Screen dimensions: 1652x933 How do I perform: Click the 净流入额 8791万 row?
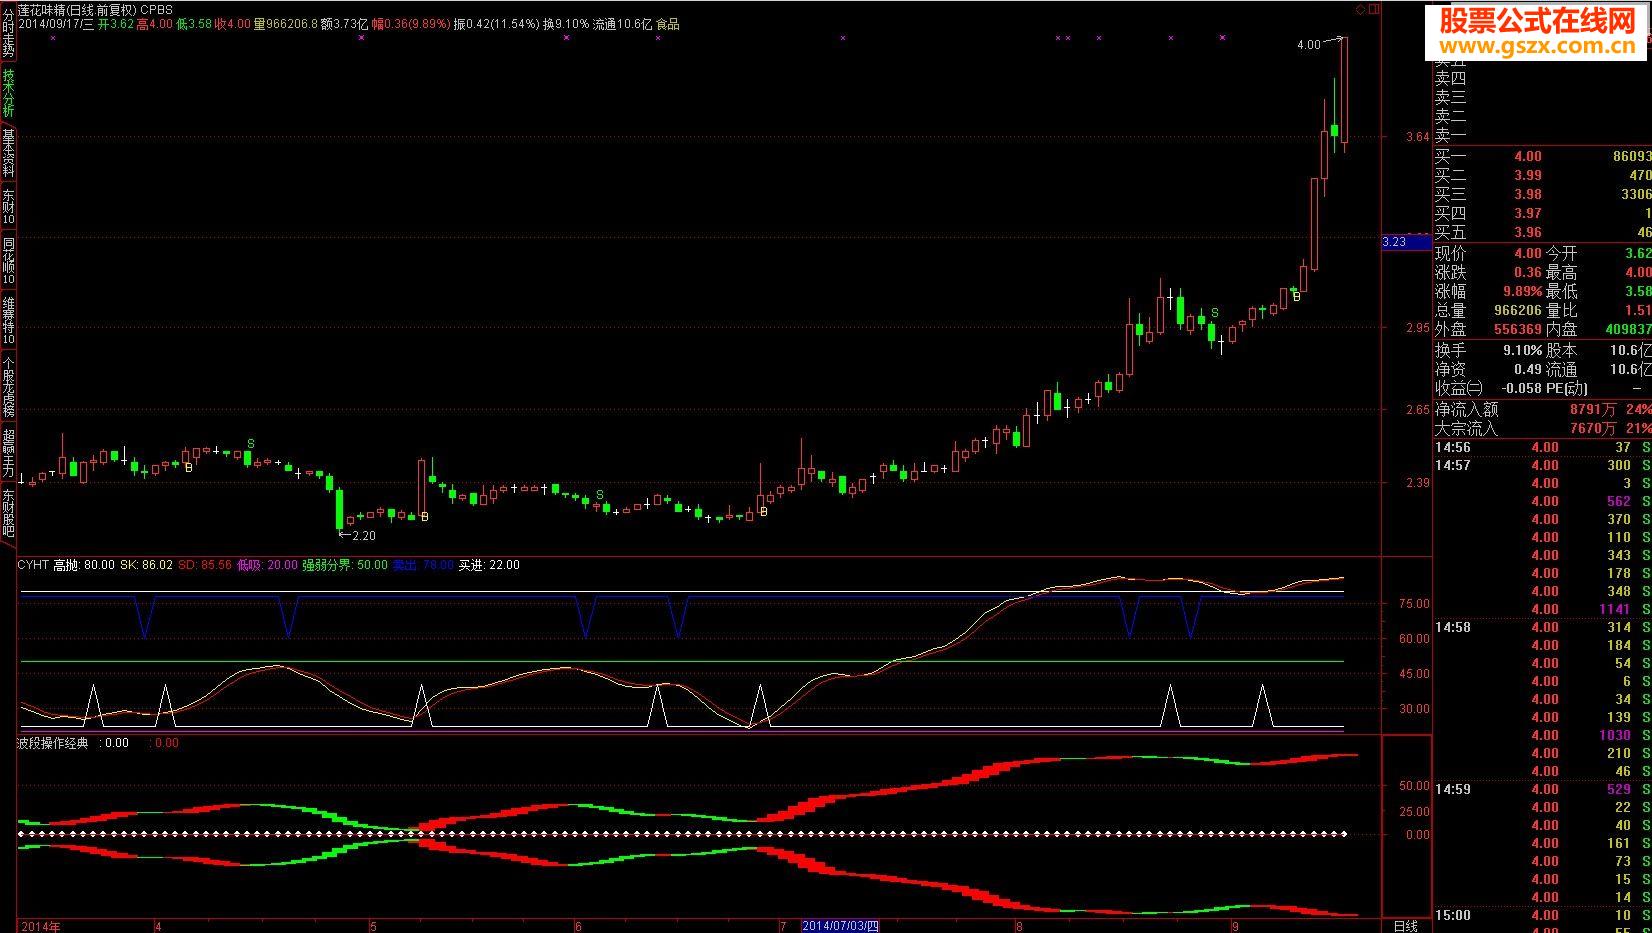coord(1542,409)
